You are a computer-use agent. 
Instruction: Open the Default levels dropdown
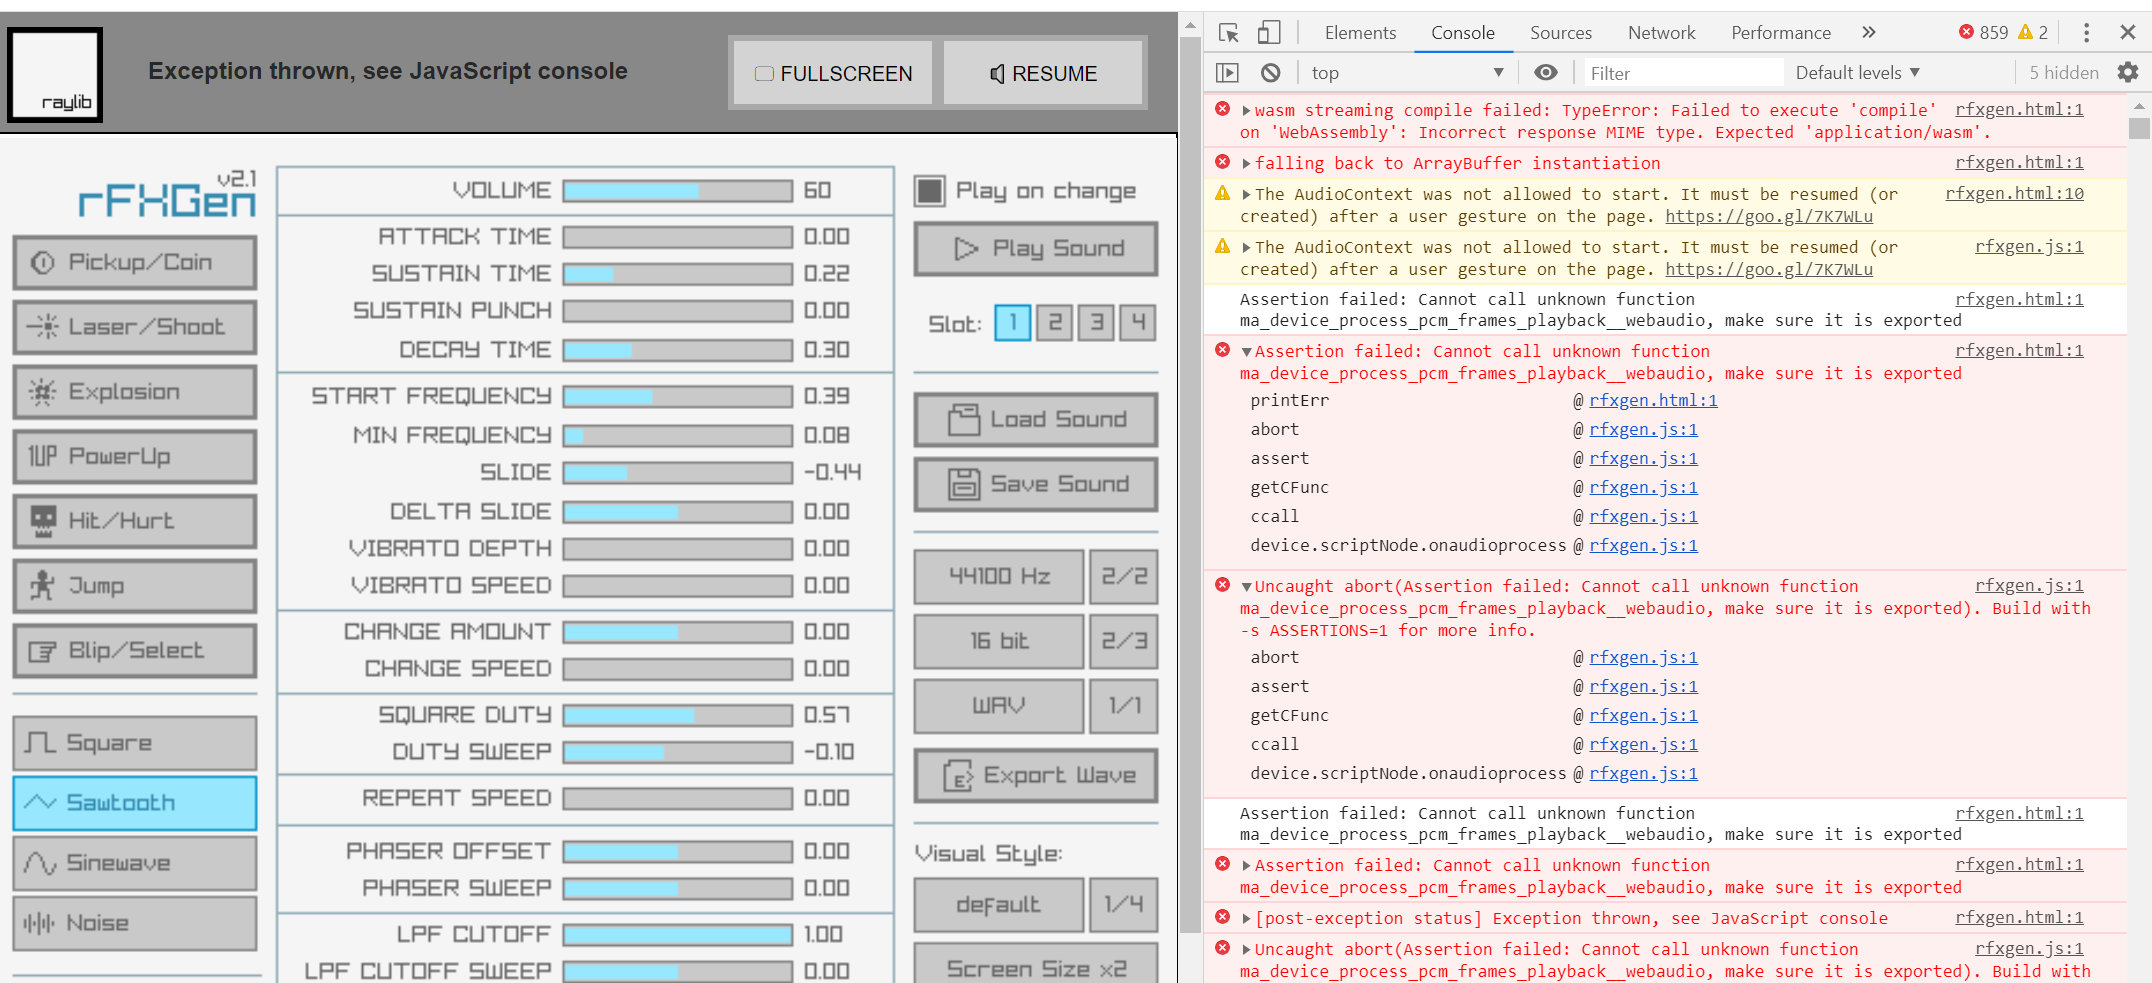click(1857, 72)
